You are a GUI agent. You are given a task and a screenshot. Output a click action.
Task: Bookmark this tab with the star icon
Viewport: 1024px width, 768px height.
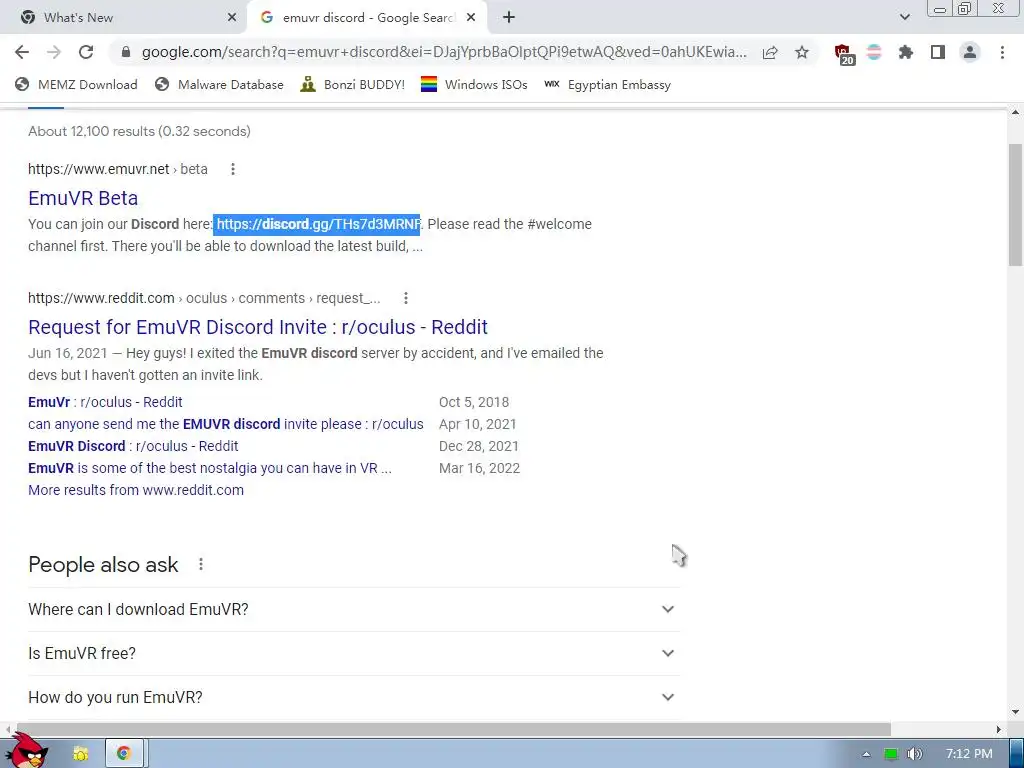[x=802, y=52]
